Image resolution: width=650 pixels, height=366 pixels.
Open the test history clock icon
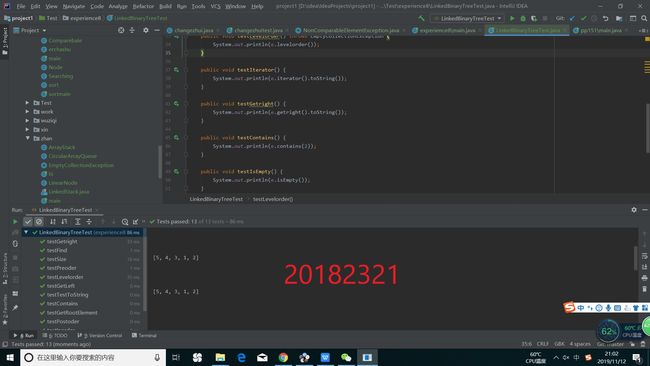coord(125,222)
